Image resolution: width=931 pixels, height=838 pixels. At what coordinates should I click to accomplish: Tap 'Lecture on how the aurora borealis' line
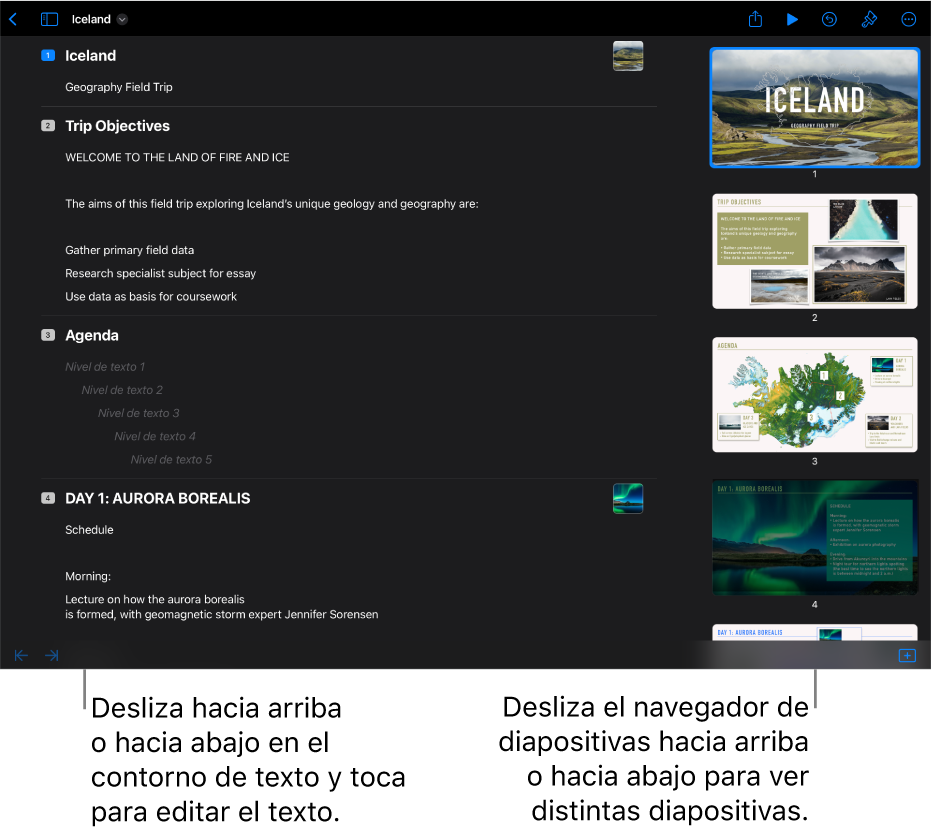tap(155, 599)
